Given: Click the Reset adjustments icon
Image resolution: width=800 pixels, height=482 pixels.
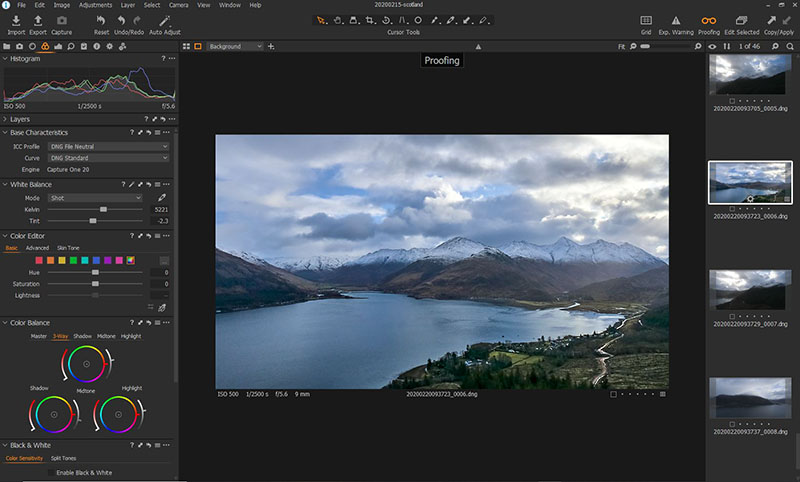Looking at the screenshot, I should click(101, 20).
